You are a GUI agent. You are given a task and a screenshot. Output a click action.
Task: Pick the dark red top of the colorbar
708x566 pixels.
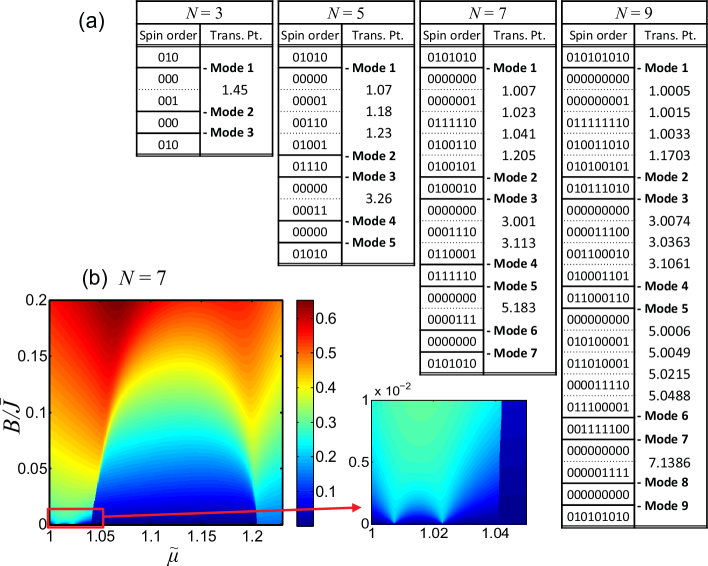click(x=305, y=308)
